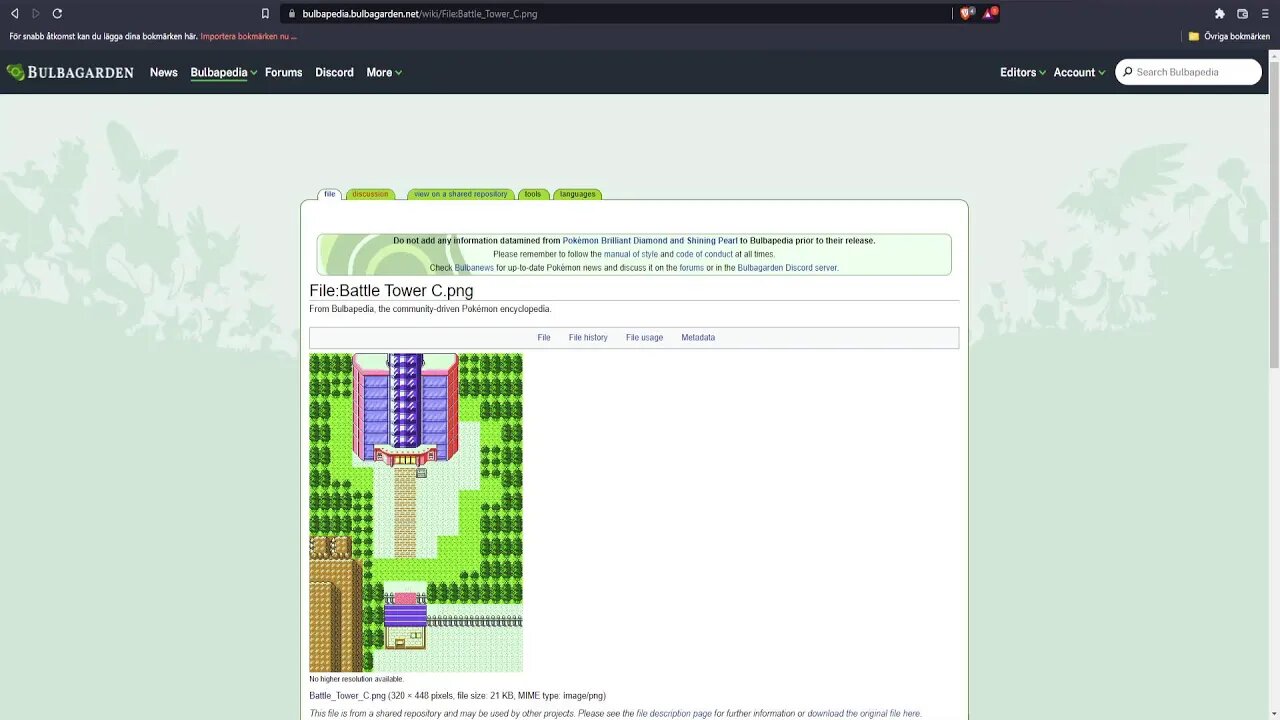Open the Brave Rewards triangle icon
The height and width of the screenshot is (720, 1280).
coord(989,13)
